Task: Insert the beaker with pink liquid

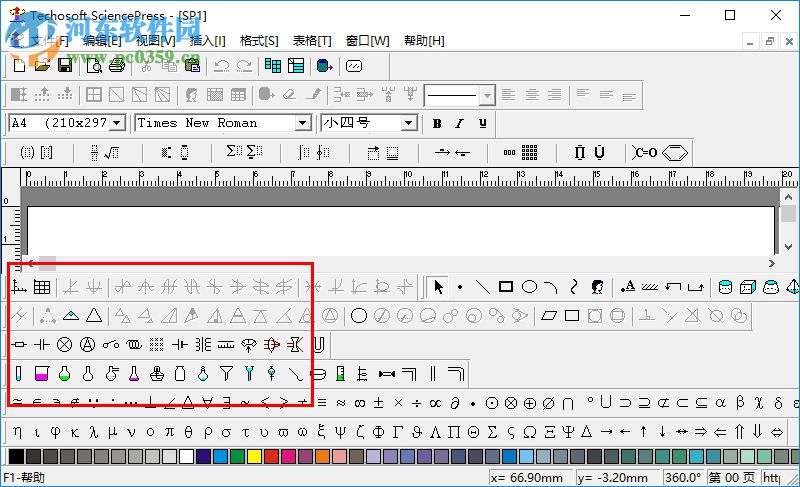Action: pyautogui.click(x=41, y=374)
